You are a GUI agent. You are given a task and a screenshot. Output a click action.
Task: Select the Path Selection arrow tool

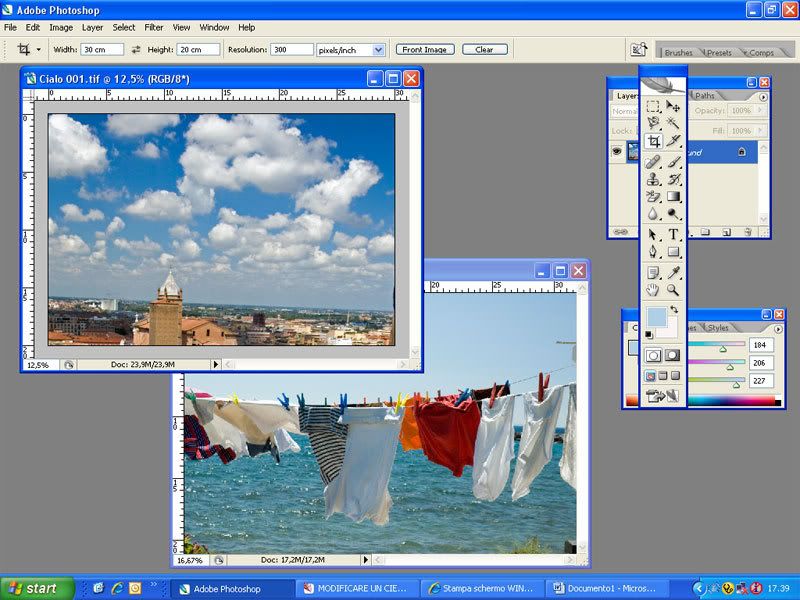pos(653,235)
